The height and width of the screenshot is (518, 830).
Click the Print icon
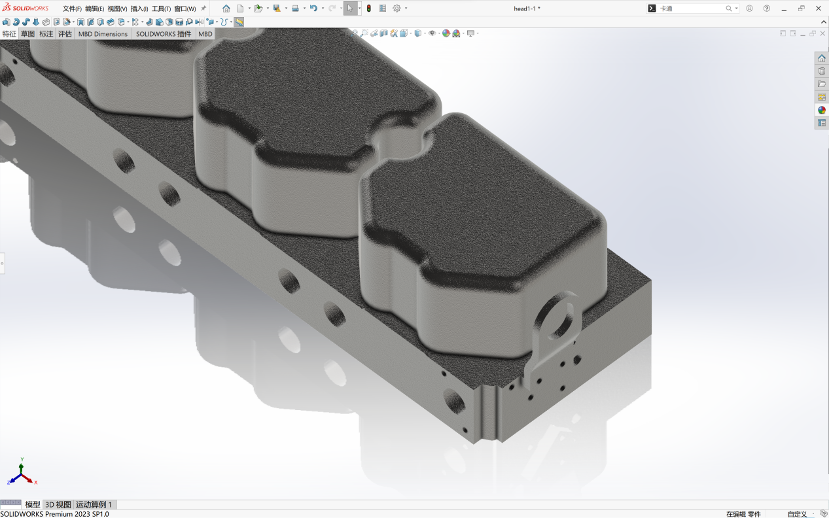(x=295, y=8)
